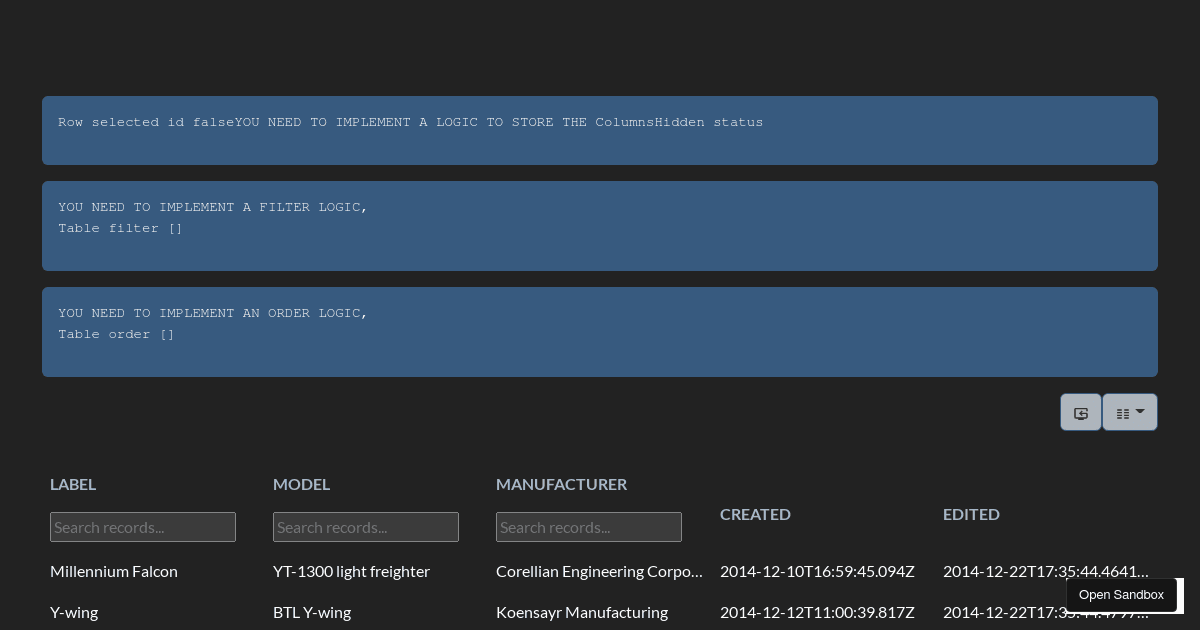Click the row selected alert banner
Viewport: 1200px width, 630px height.
coord(600,131)
